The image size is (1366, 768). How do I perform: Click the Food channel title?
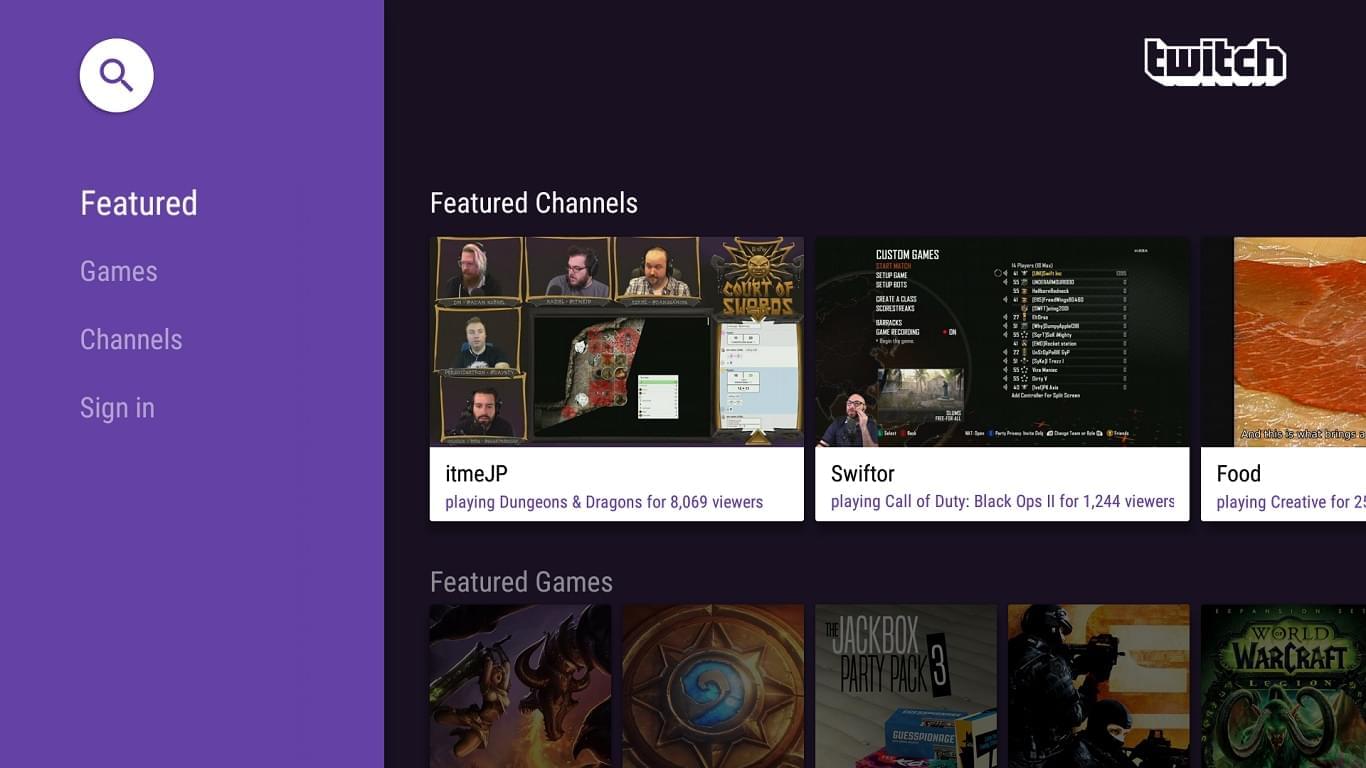1238,474
